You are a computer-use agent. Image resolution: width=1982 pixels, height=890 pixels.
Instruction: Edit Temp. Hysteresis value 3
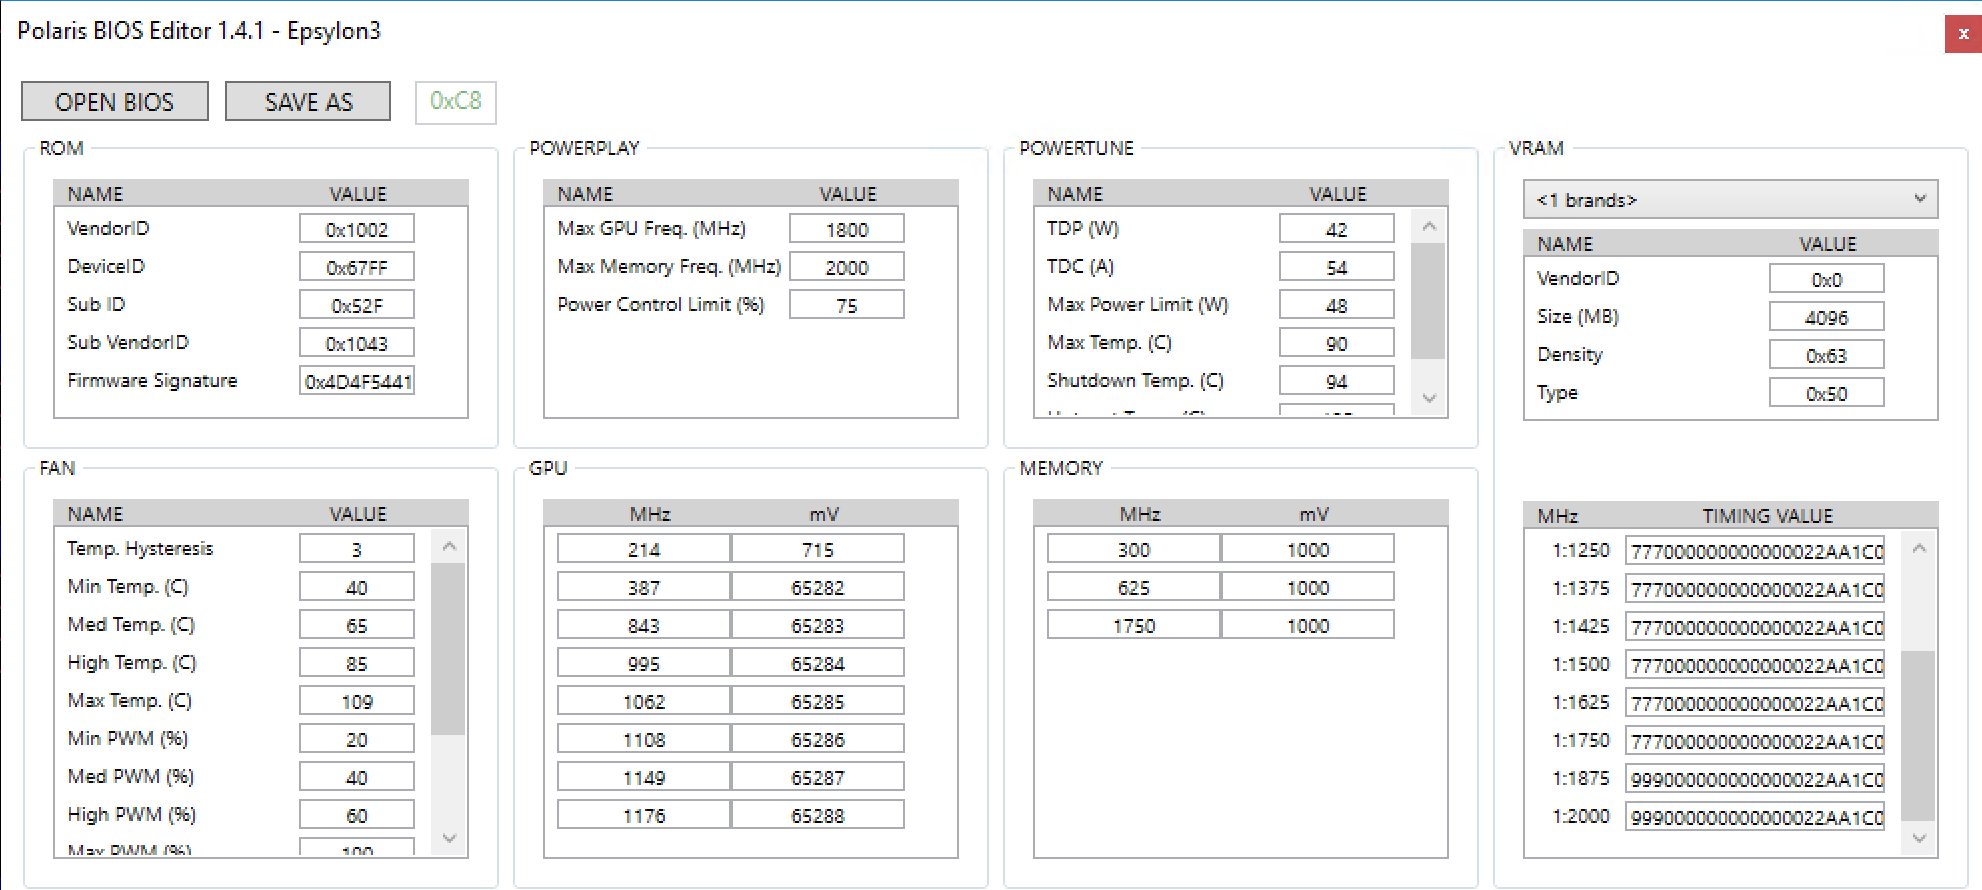tap(357, 549)
